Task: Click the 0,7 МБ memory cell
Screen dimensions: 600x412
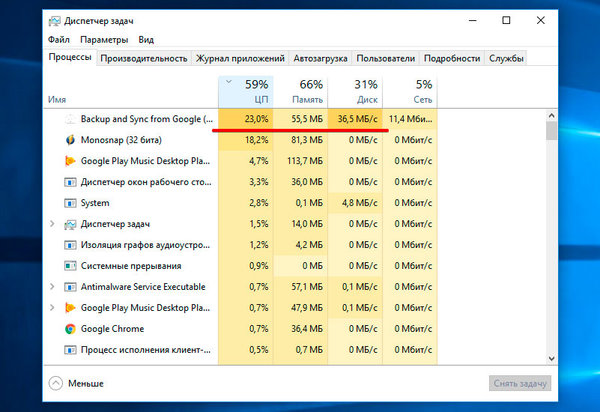Action: coord(300,350)
